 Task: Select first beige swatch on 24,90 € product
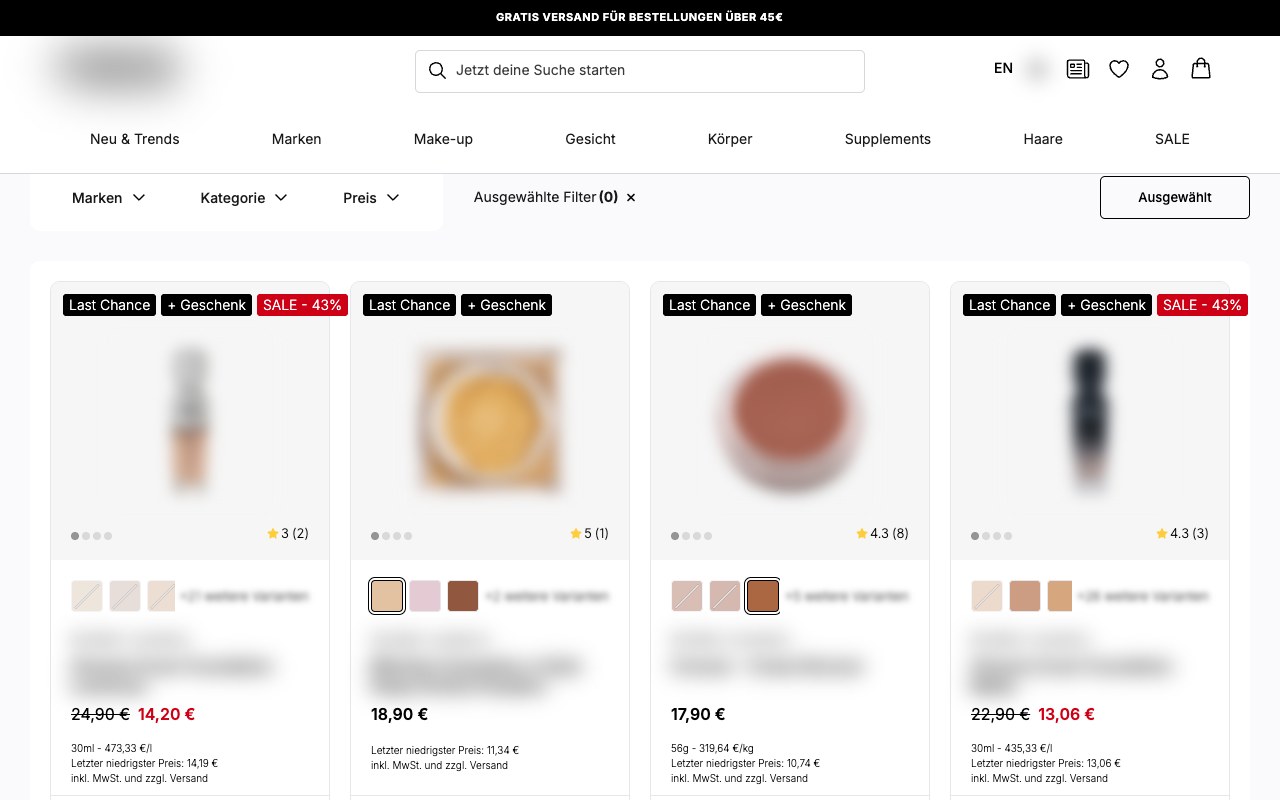tap(87, 596)
